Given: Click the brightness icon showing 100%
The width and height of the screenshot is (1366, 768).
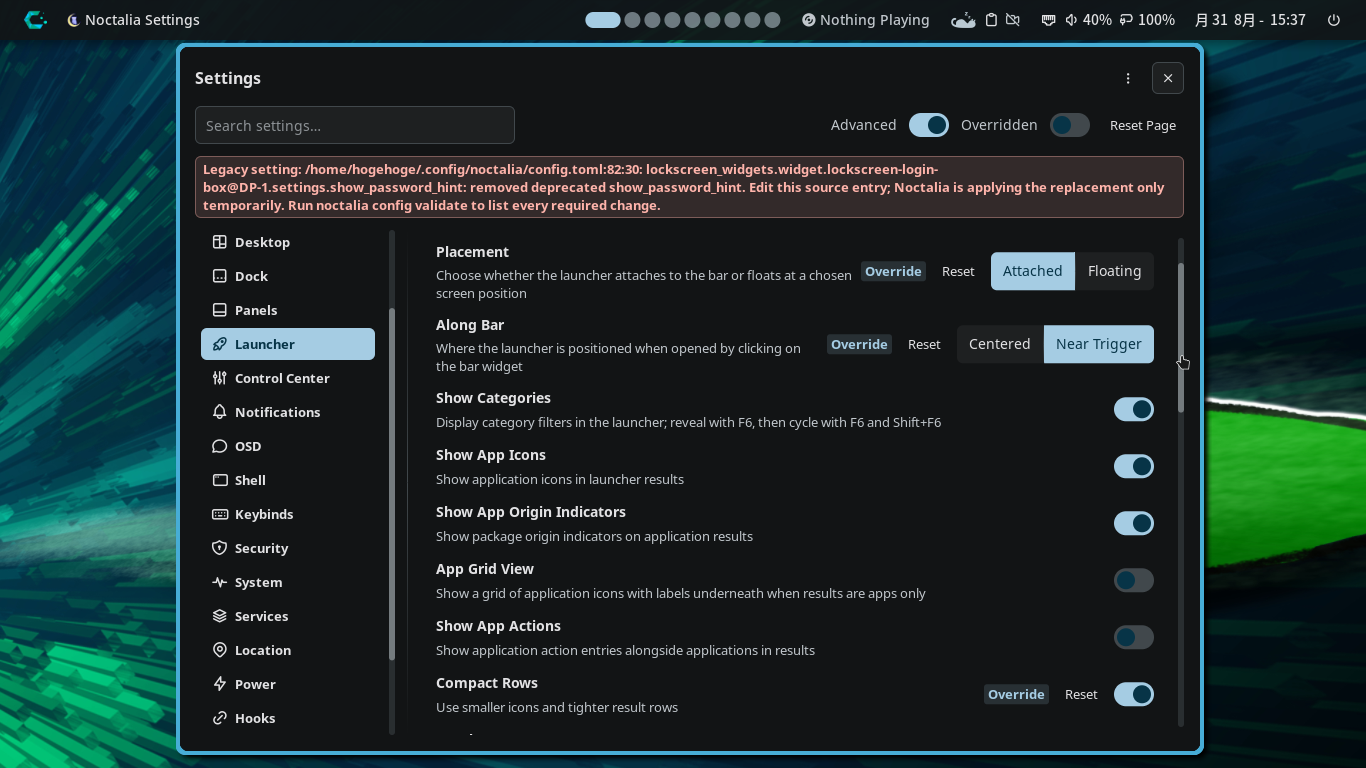Looking at the screenshot, I should point(1126,20).
